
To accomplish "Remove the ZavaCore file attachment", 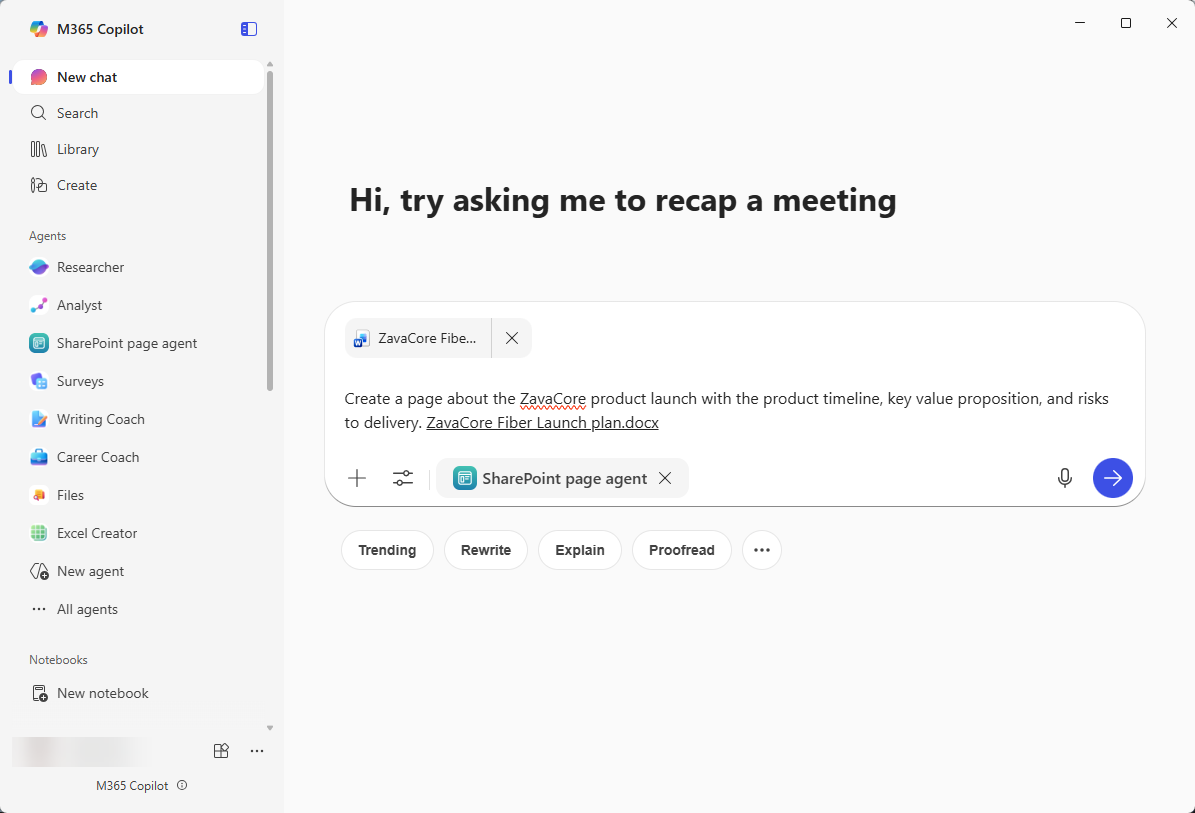I will [511, 338].
